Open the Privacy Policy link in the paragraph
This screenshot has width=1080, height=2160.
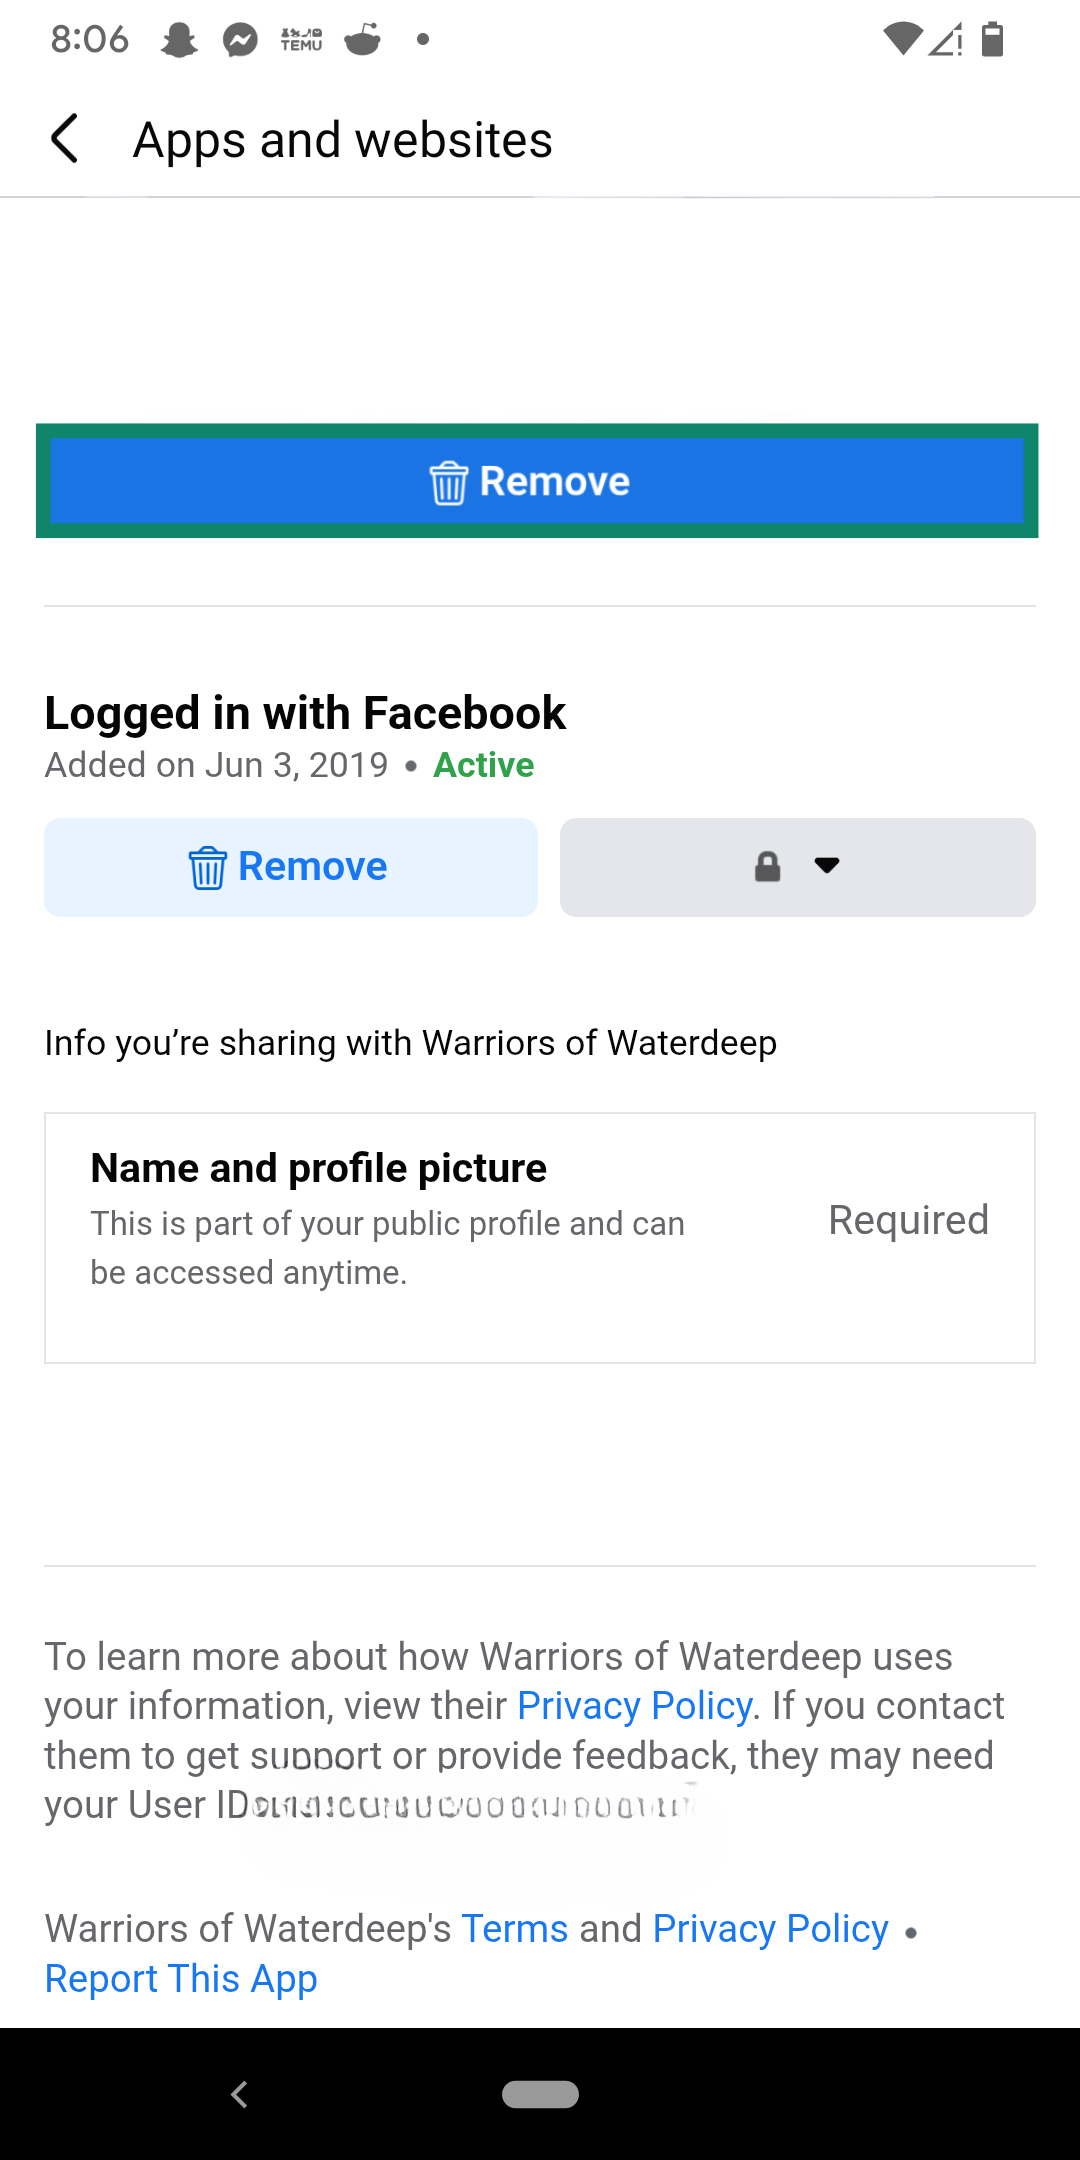click(x=635, y=1705)
